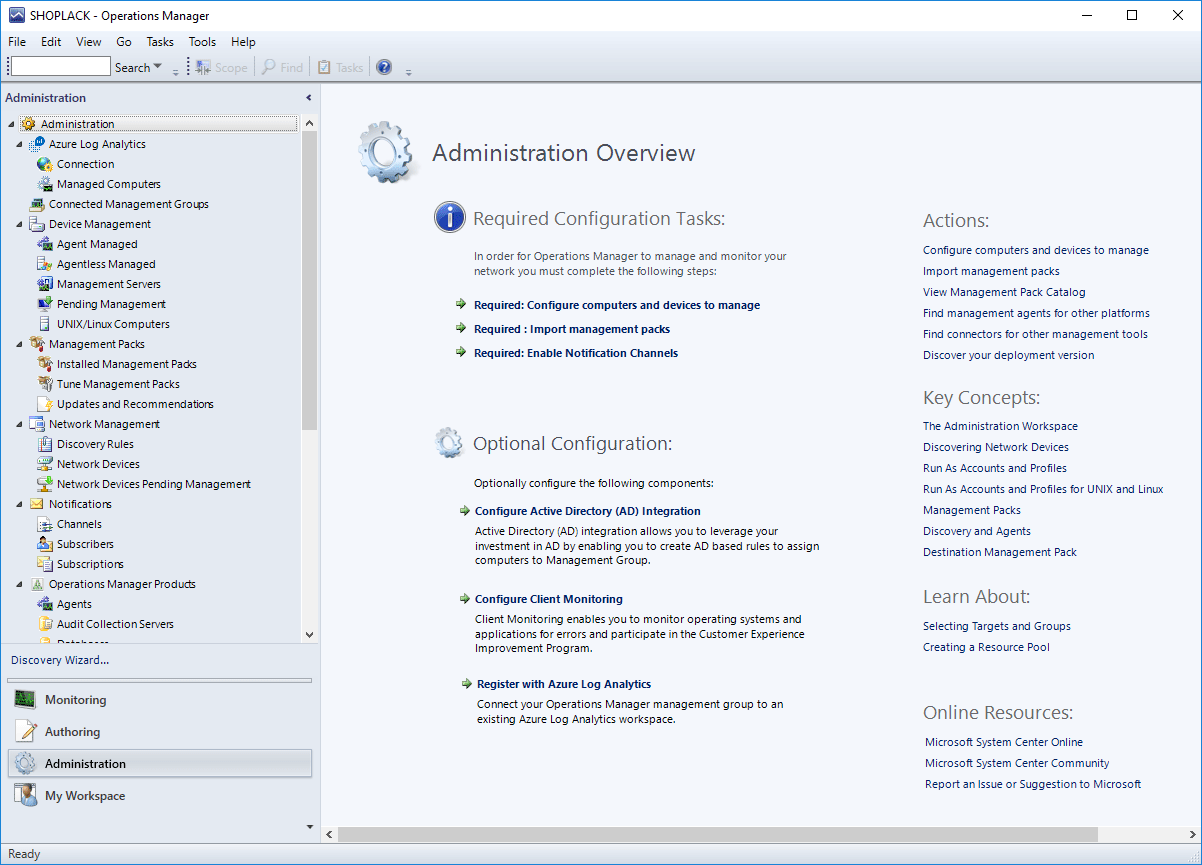The height and width of the screenshot is (865, 1202).
Task: Click the Subscribers icon
Action: point(44,544)
